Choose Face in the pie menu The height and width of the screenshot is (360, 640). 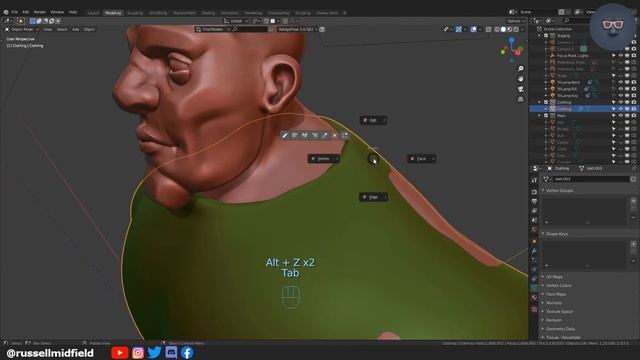(x=421, y=159)
